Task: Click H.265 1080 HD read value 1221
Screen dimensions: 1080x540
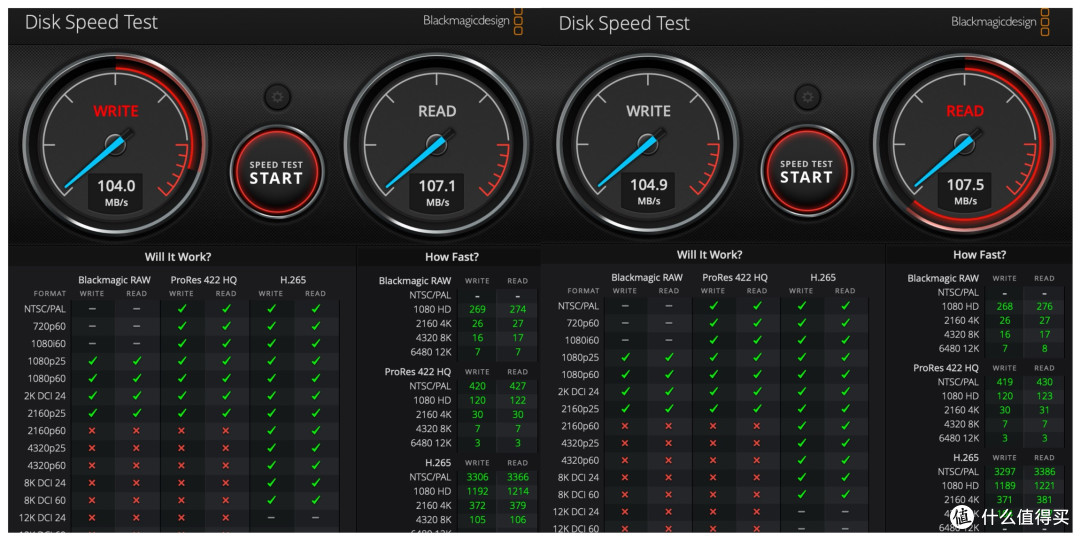Action: pyautogui.click(x=1044, y=486)
